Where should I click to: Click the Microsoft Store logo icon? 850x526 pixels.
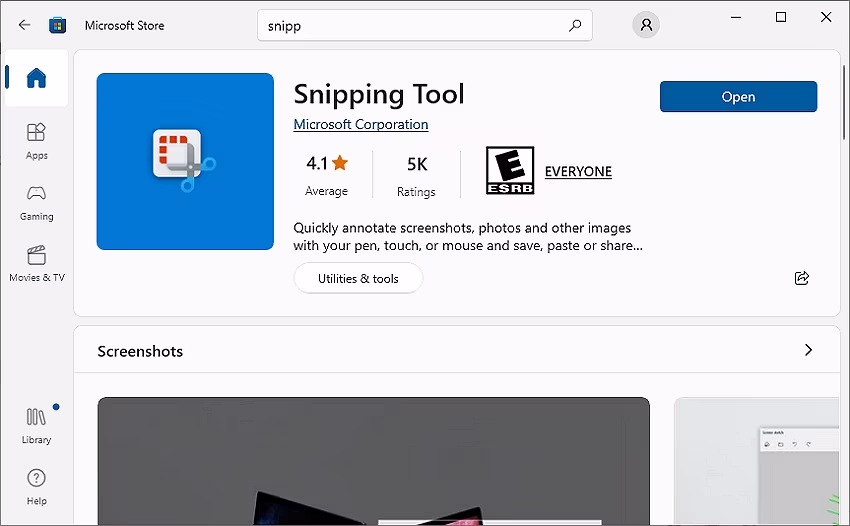coord(57,25)
